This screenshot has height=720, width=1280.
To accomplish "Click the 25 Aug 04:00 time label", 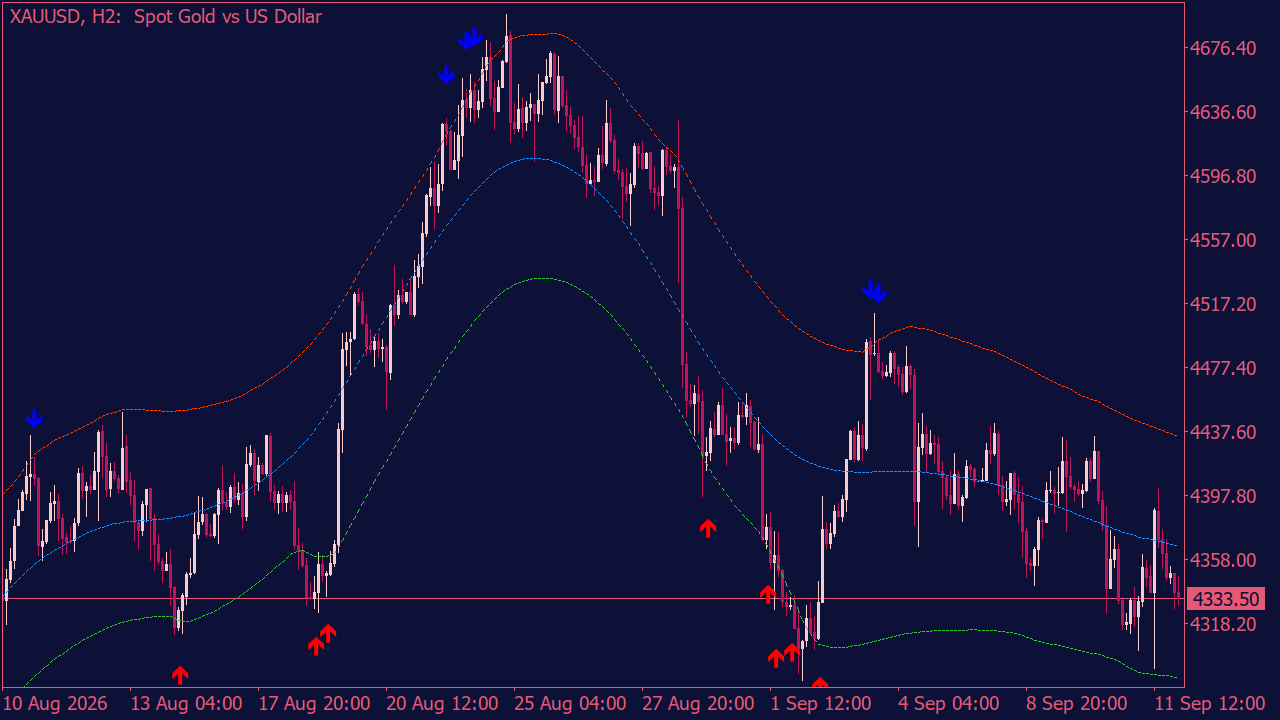I will [x=571, y=703].
